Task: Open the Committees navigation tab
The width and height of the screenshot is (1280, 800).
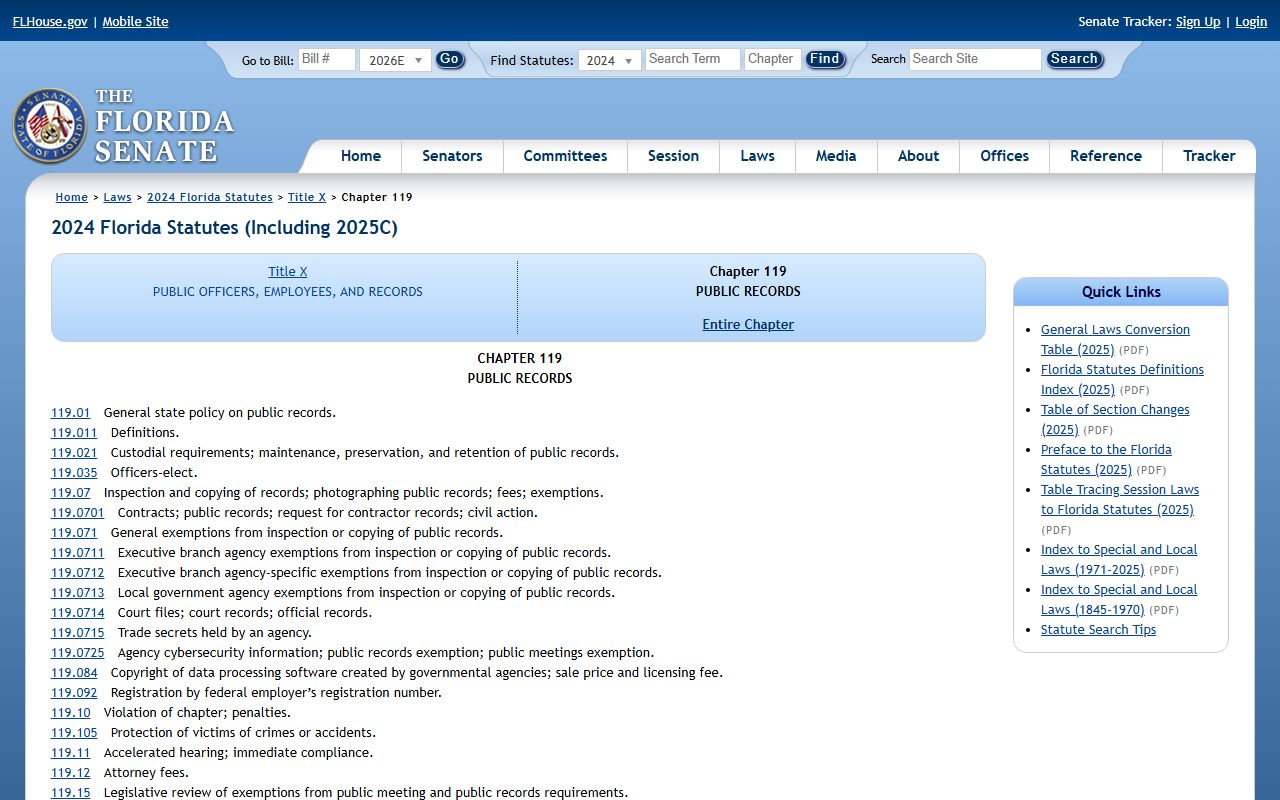Action: [565, 156]
